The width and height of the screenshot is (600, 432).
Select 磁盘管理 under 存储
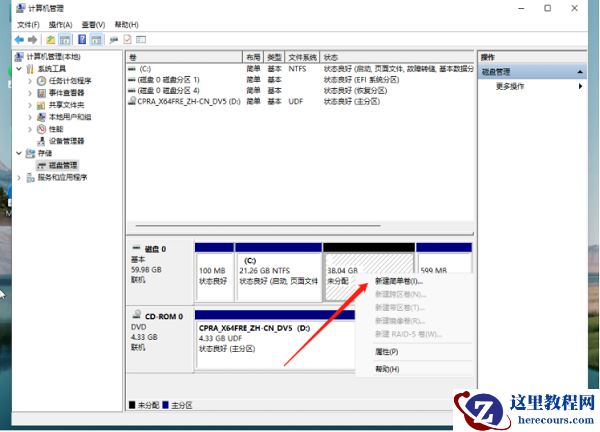63,165
